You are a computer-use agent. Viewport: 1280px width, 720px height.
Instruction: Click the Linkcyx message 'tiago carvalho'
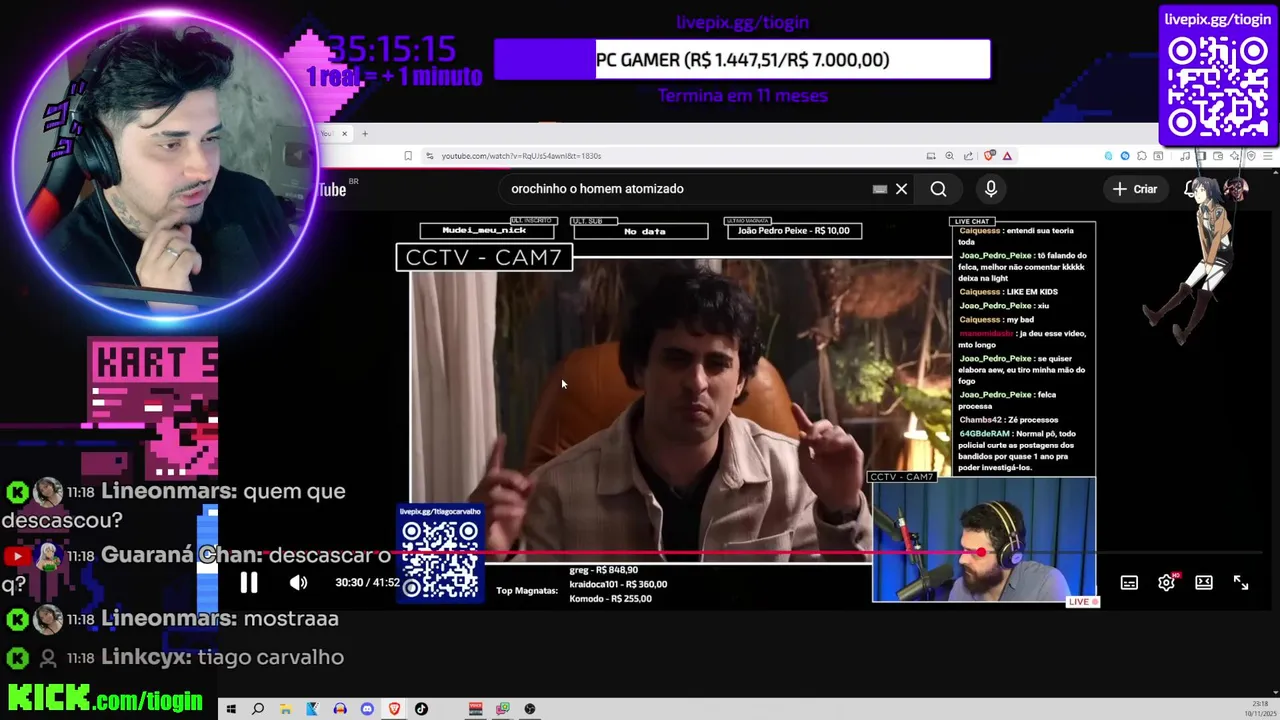271,657
